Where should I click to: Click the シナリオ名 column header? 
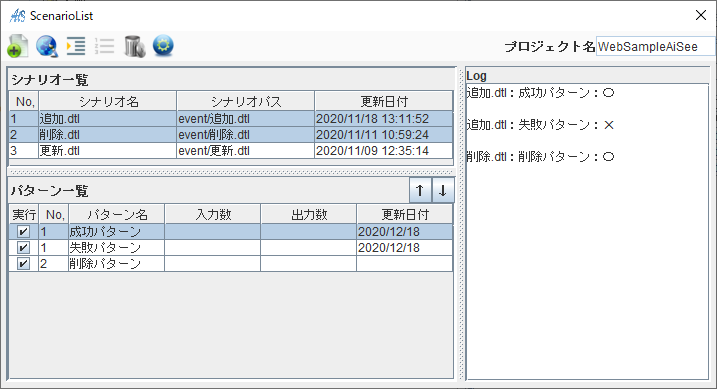tap(108, 101)
